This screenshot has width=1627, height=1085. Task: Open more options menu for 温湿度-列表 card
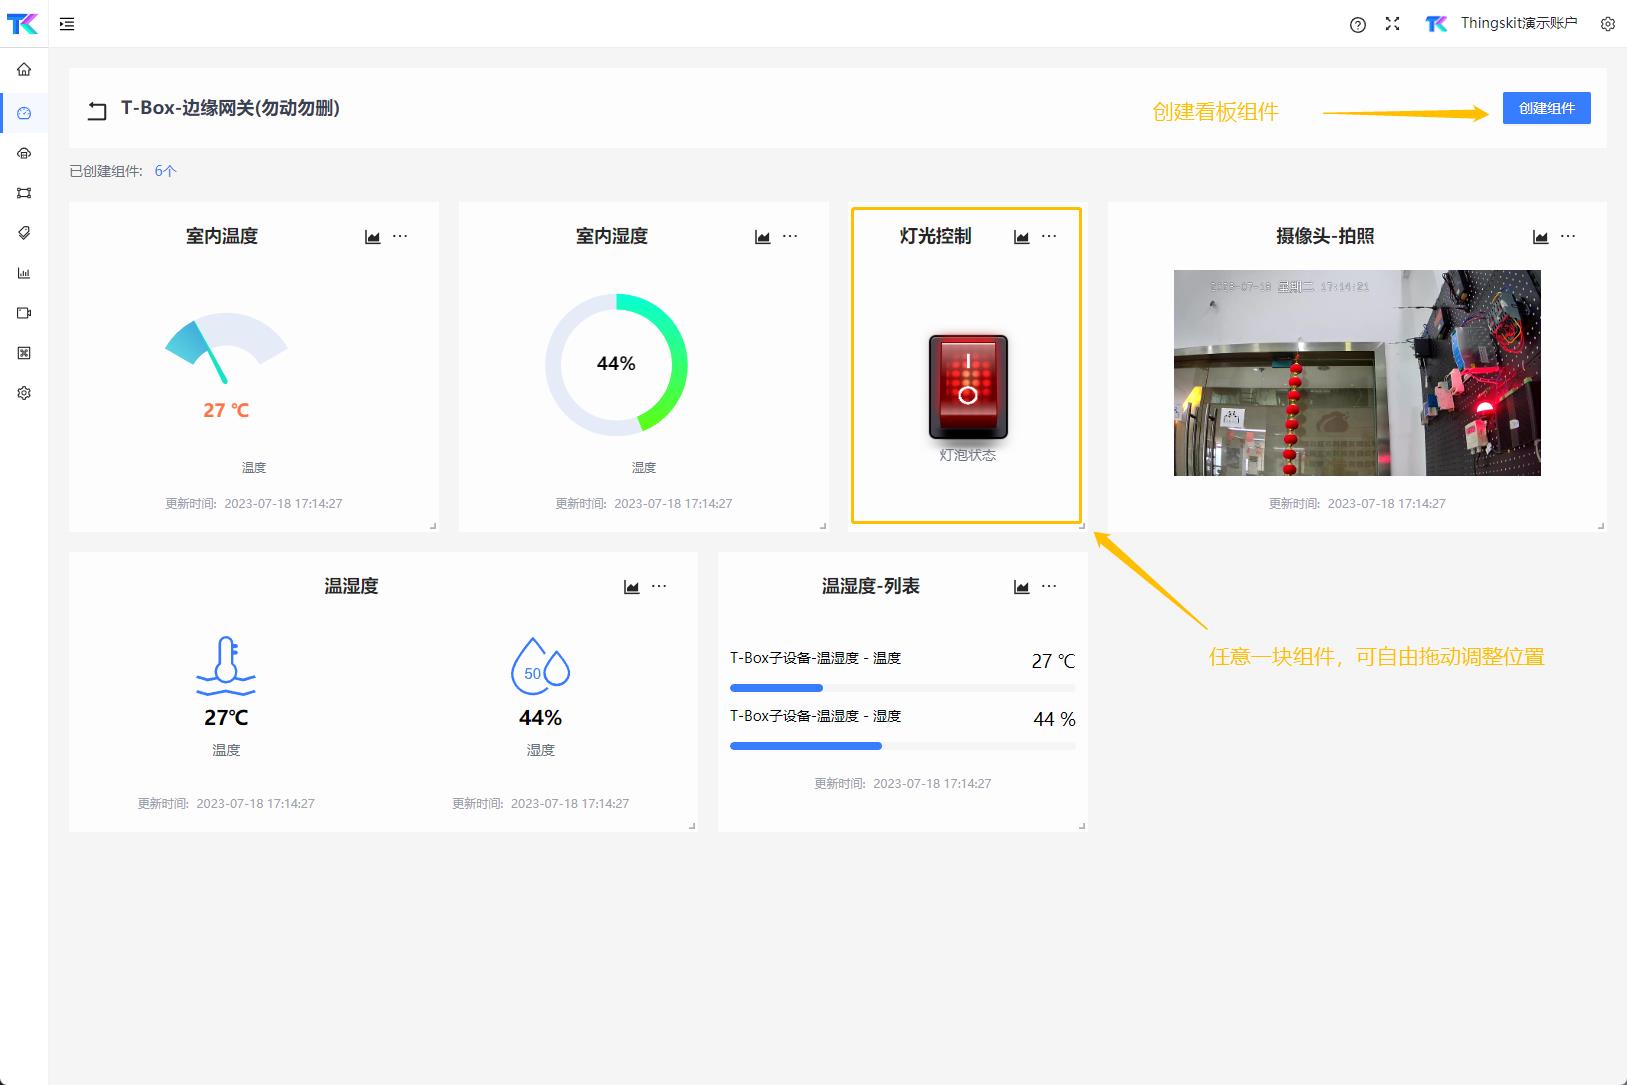click(x=1049, y=586)
